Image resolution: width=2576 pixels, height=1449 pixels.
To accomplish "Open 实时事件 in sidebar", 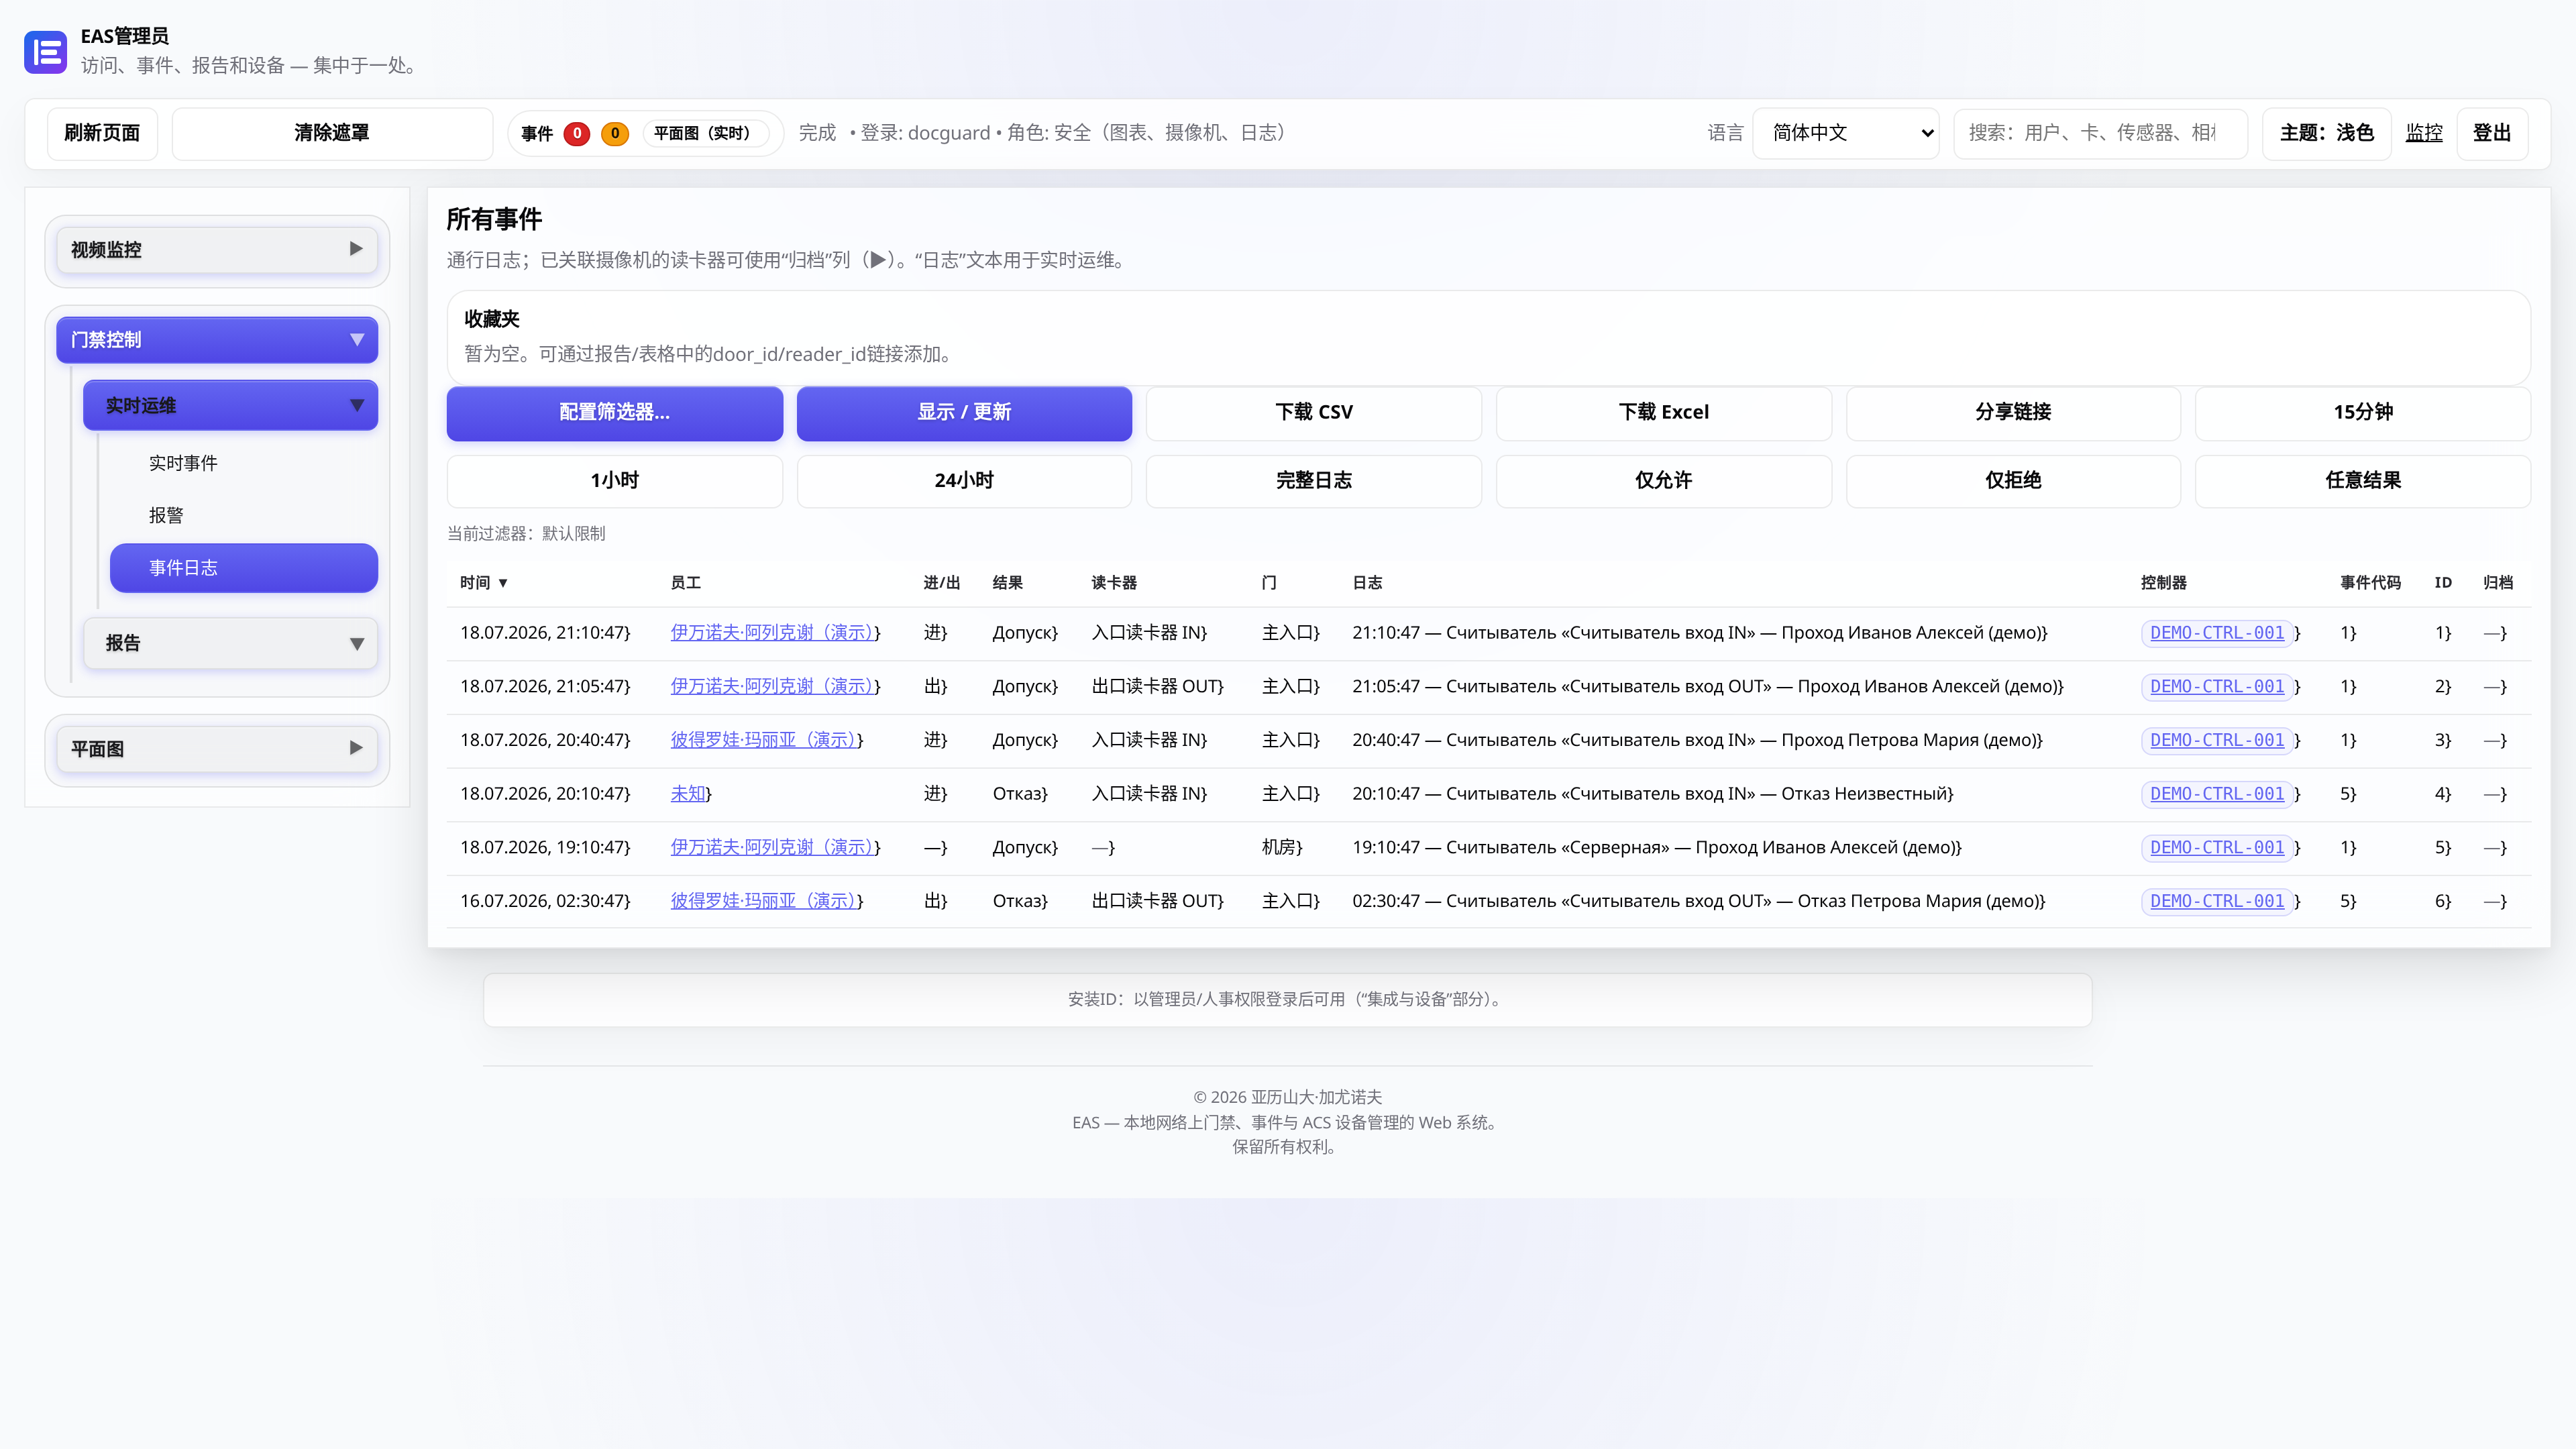I will point(183,463).
